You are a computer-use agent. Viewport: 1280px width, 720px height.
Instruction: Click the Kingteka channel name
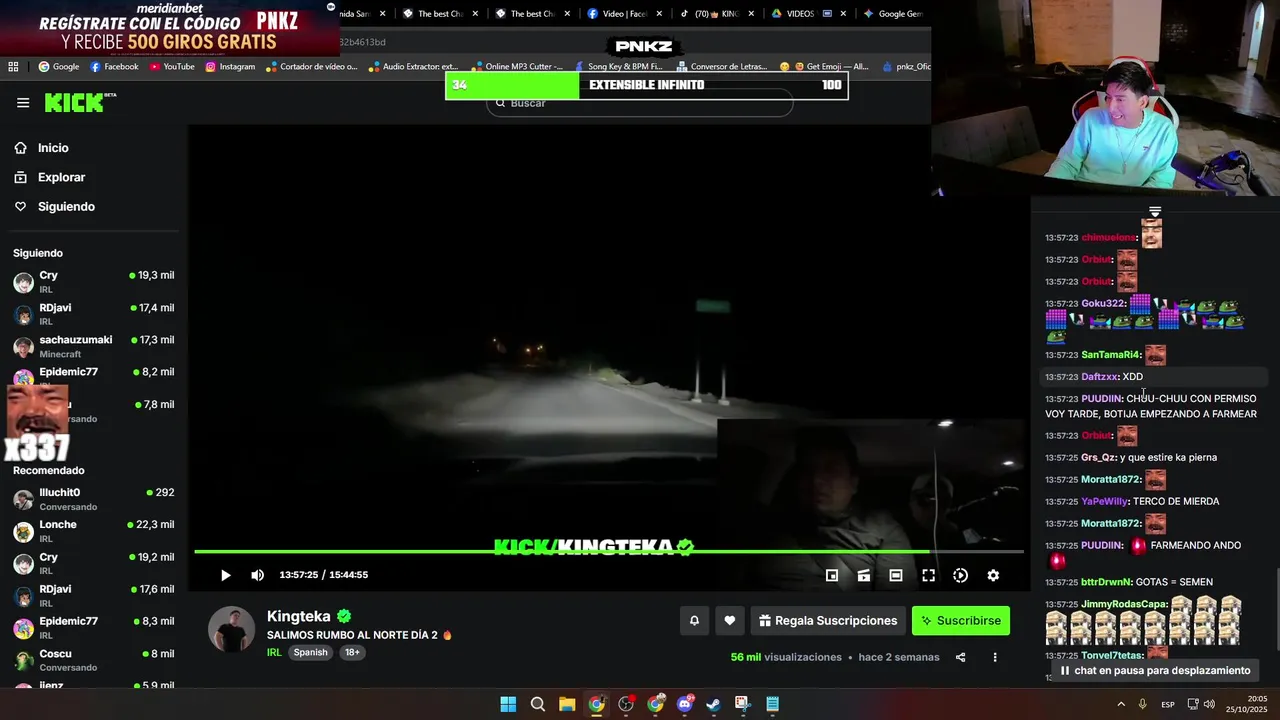[x=298, y=616]
